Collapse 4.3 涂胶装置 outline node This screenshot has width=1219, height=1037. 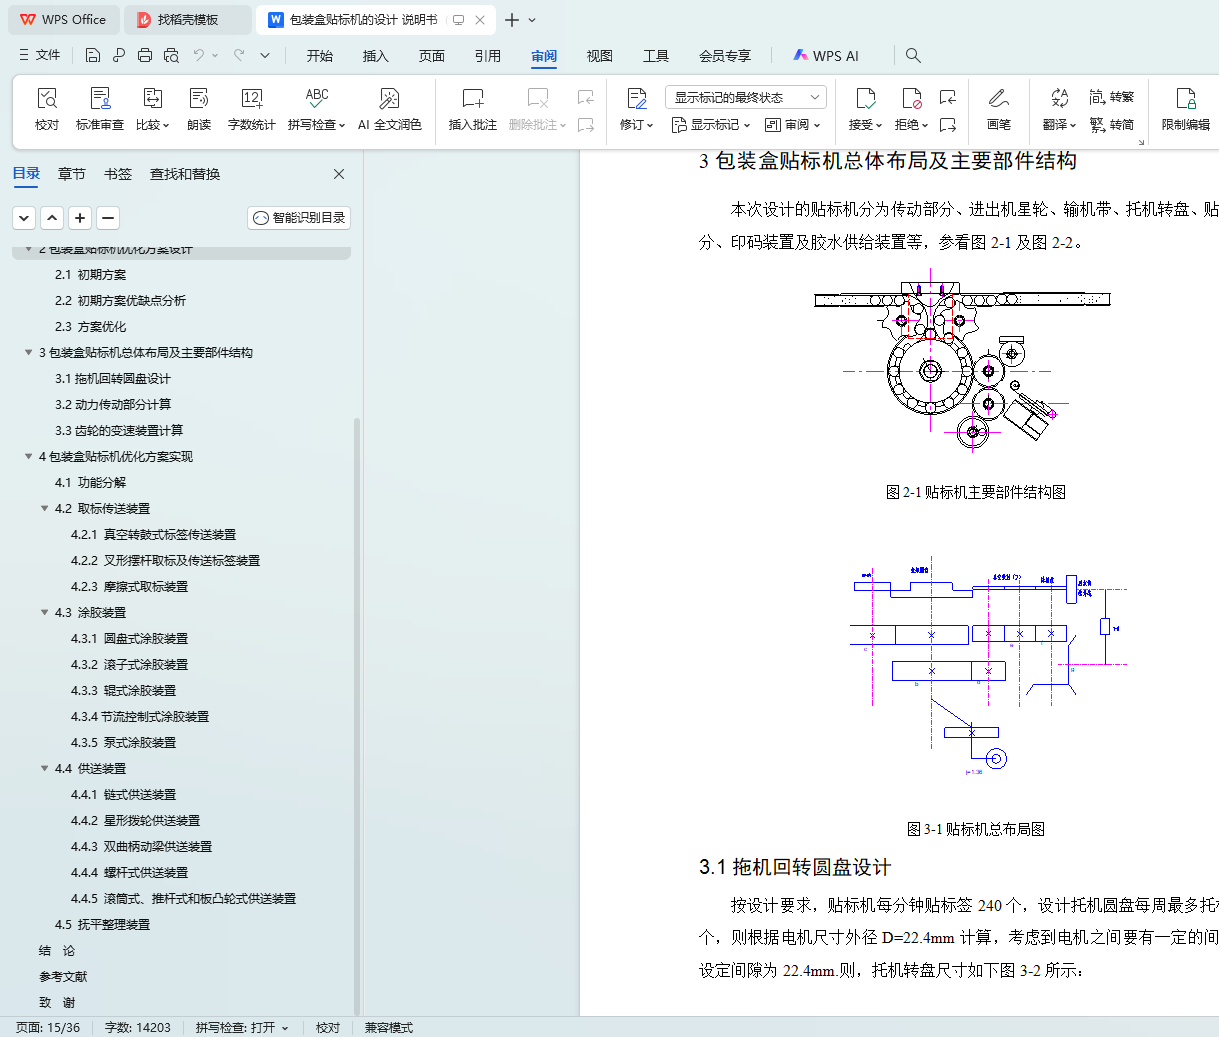(x=45, y=612)
